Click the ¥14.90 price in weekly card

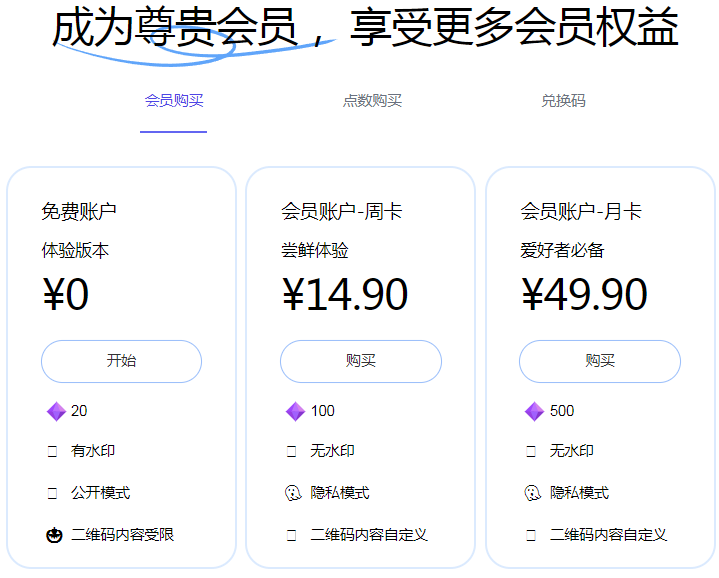tap(345, 294)
